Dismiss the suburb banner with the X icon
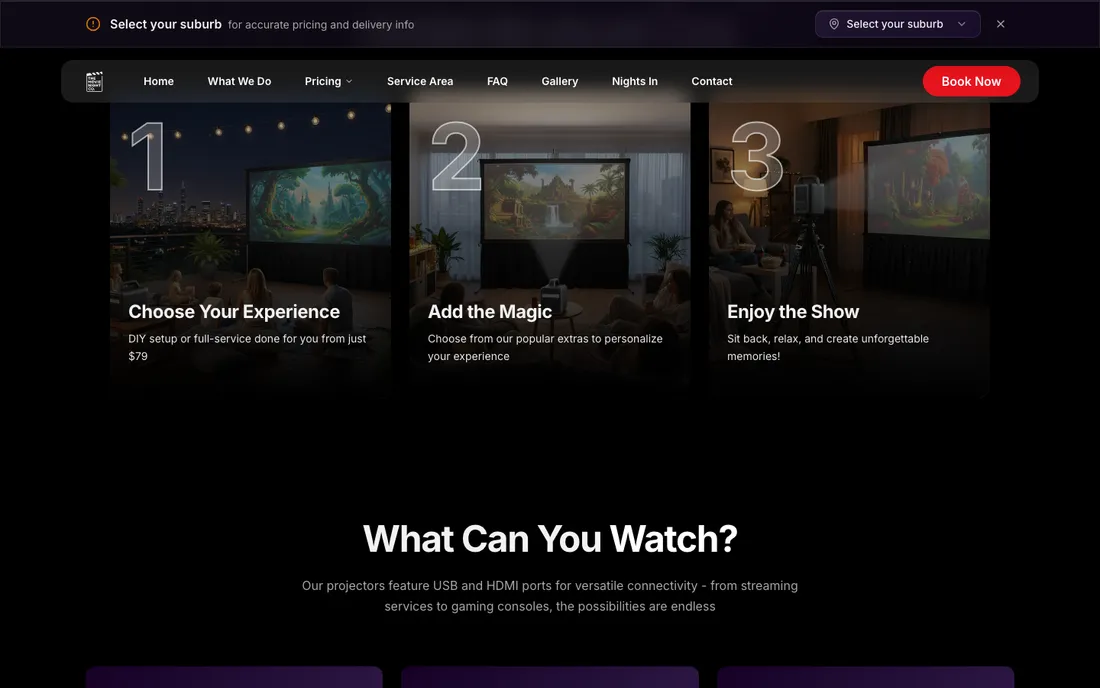This screenshot has height=688, width=1100. point(1000,24)
